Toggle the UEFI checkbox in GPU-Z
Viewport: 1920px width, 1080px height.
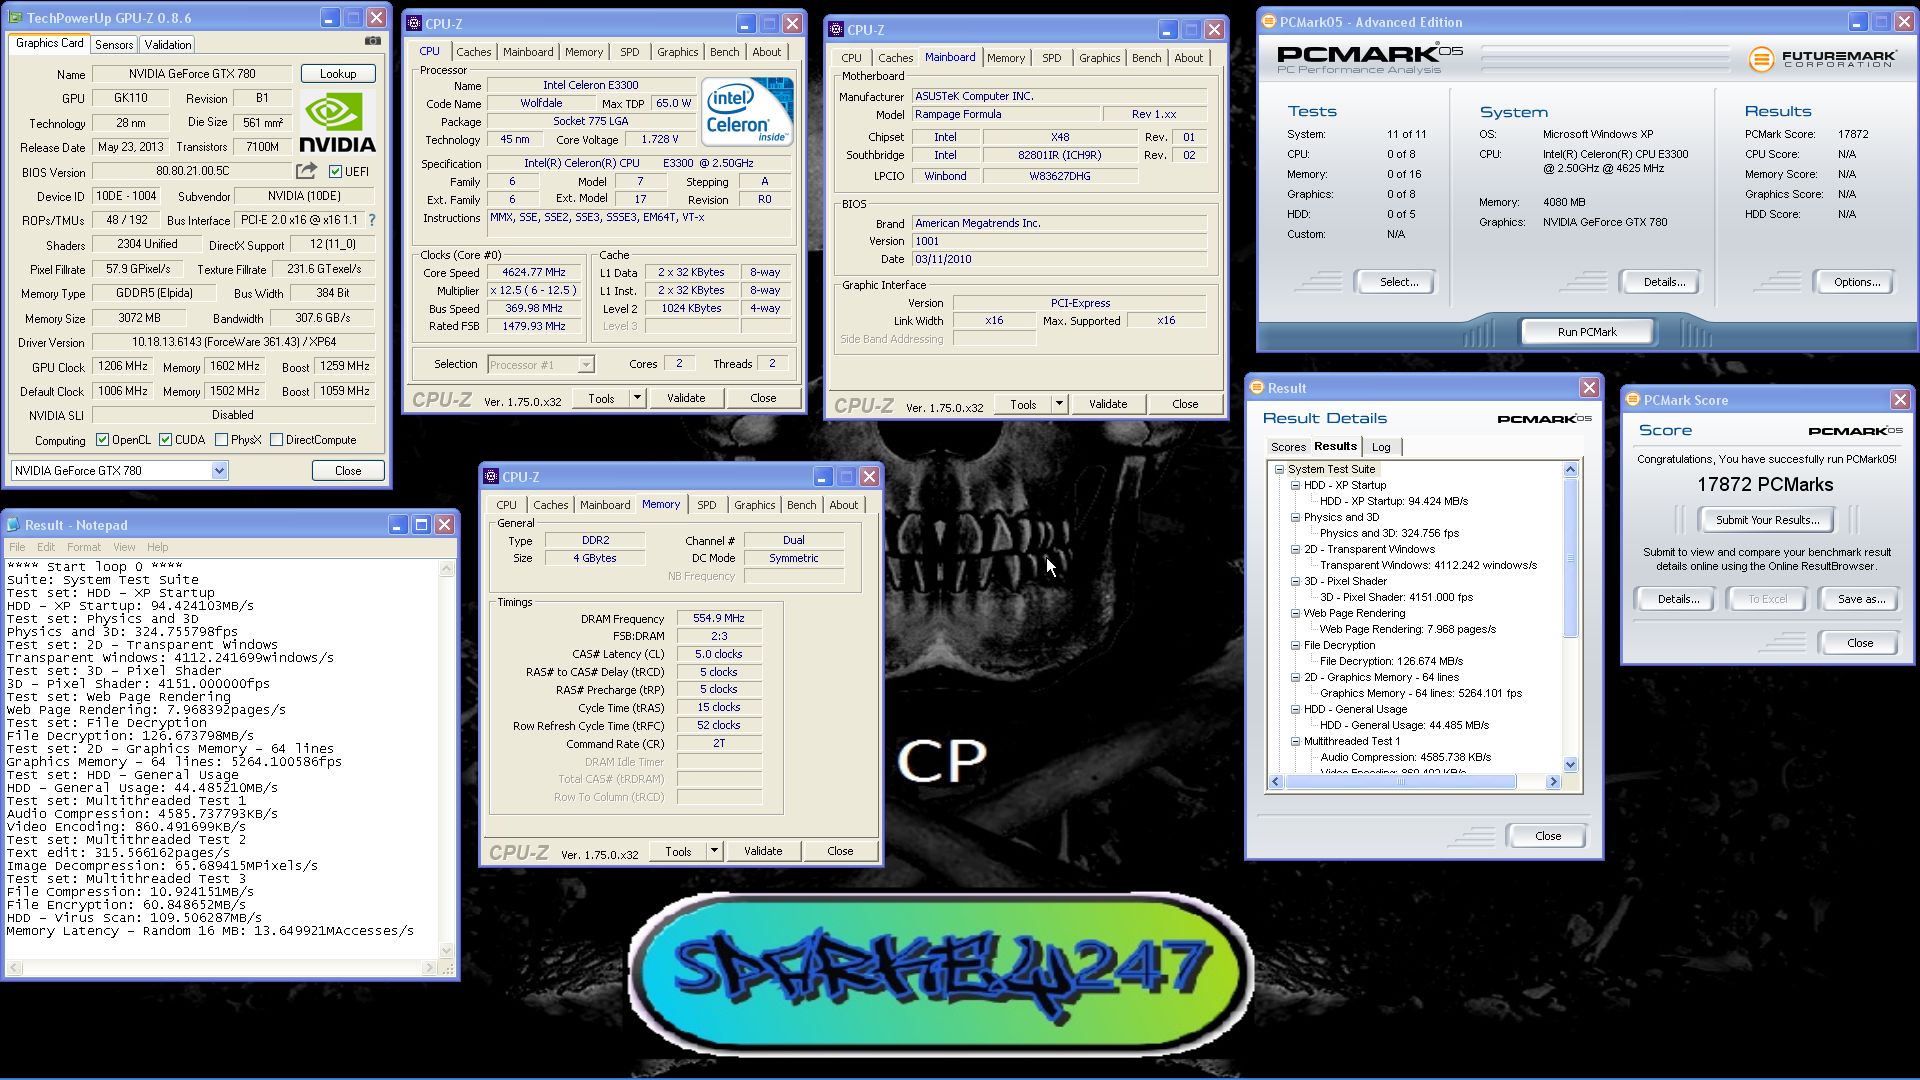click(x=335, y=172)
